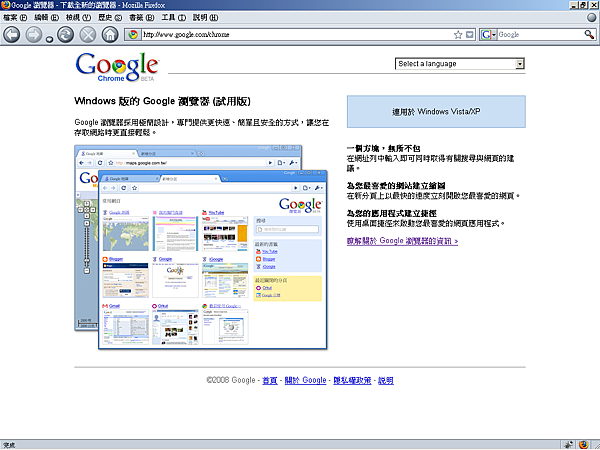Click the Firefox icon in the status bar
This screenshot has height=450, width=600.
pos(583,445)
